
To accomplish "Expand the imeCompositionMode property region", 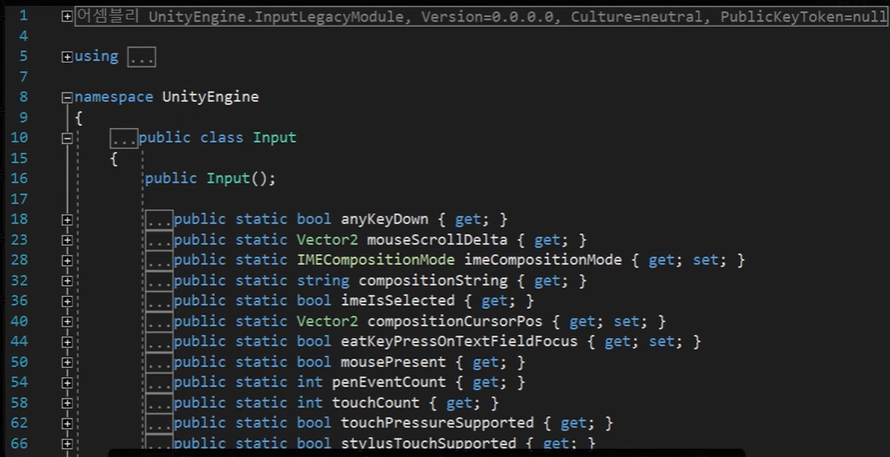I will coord(67,261).
